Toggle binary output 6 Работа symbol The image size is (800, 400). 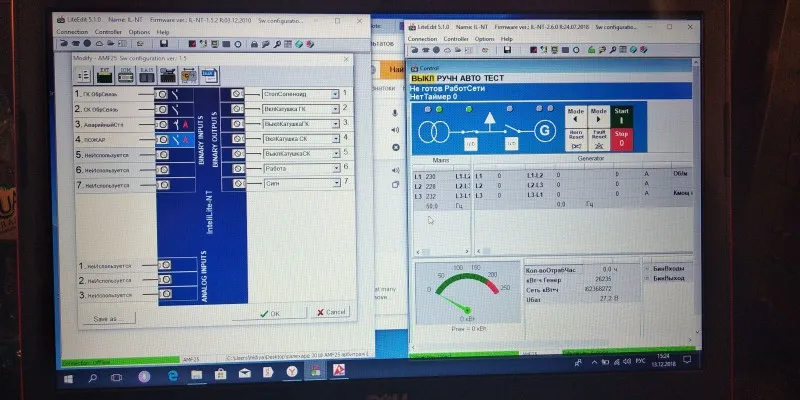(x=238, y=168)
